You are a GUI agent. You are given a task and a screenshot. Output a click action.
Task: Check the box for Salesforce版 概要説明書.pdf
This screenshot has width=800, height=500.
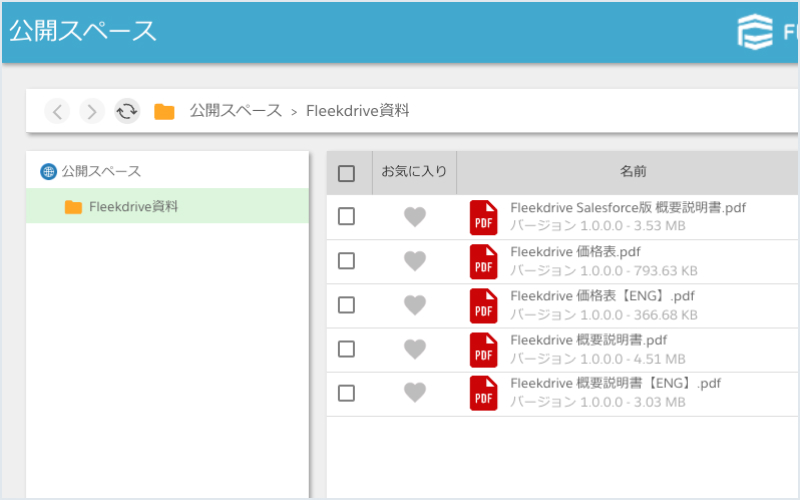coord(346,216)
